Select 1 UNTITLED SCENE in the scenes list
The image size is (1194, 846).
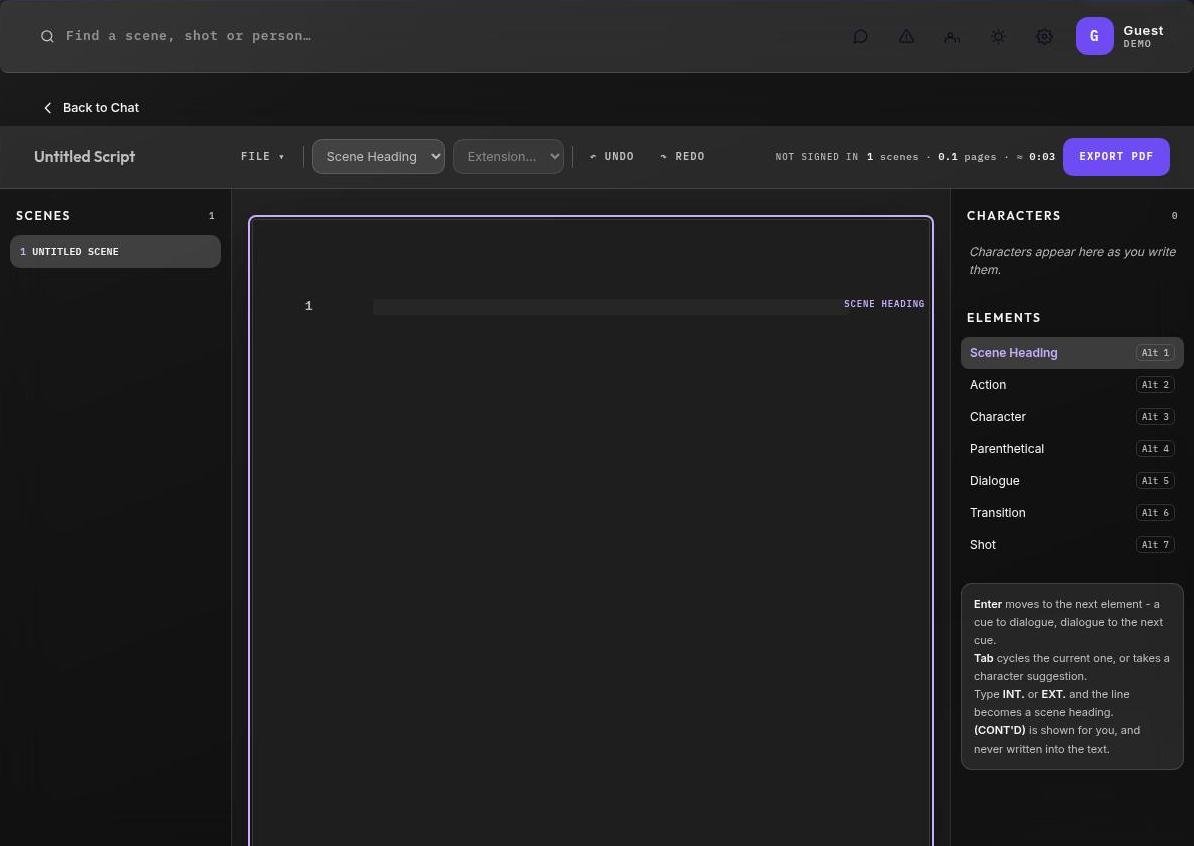(115, 252)
